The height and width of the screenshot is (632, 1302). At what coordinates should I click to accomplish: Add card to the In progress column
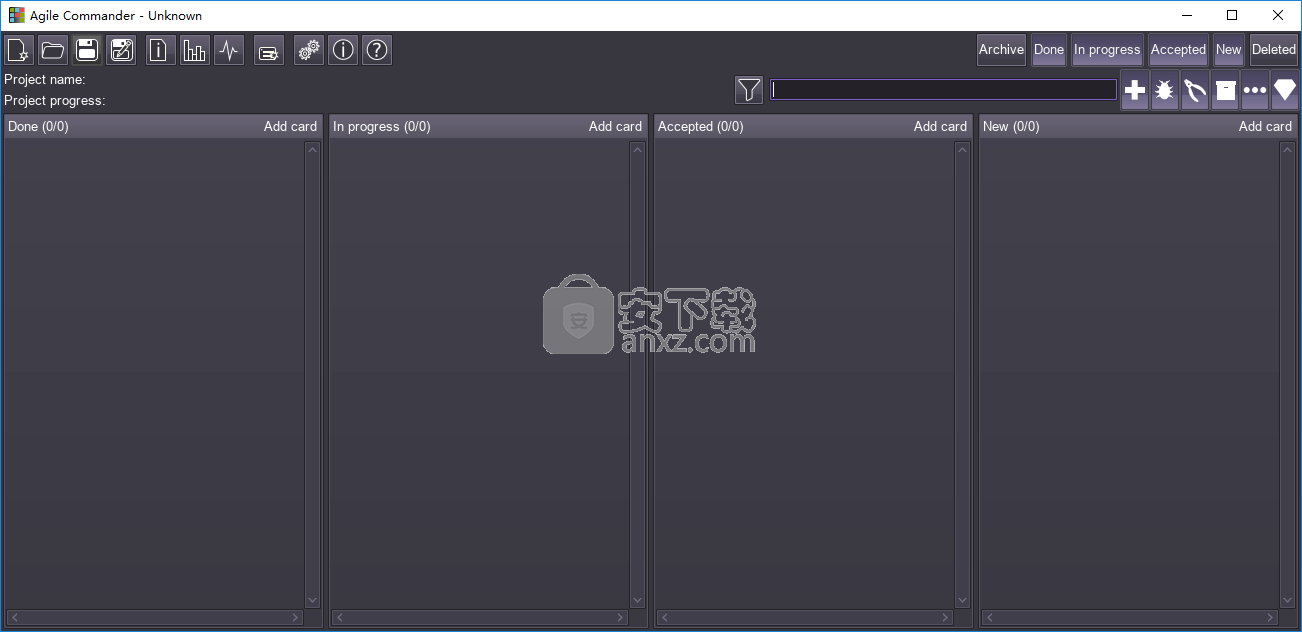(615, 126)
